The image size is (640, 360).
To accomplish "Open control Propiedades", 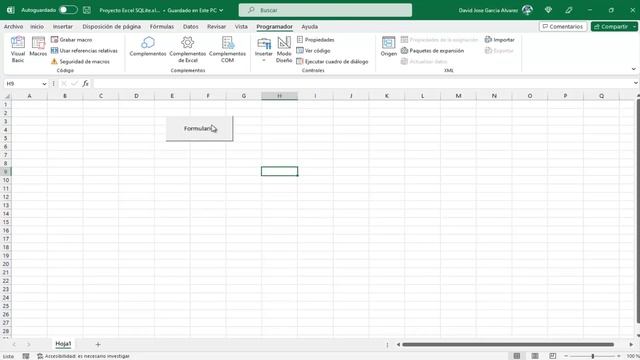I will coord(316,40).
